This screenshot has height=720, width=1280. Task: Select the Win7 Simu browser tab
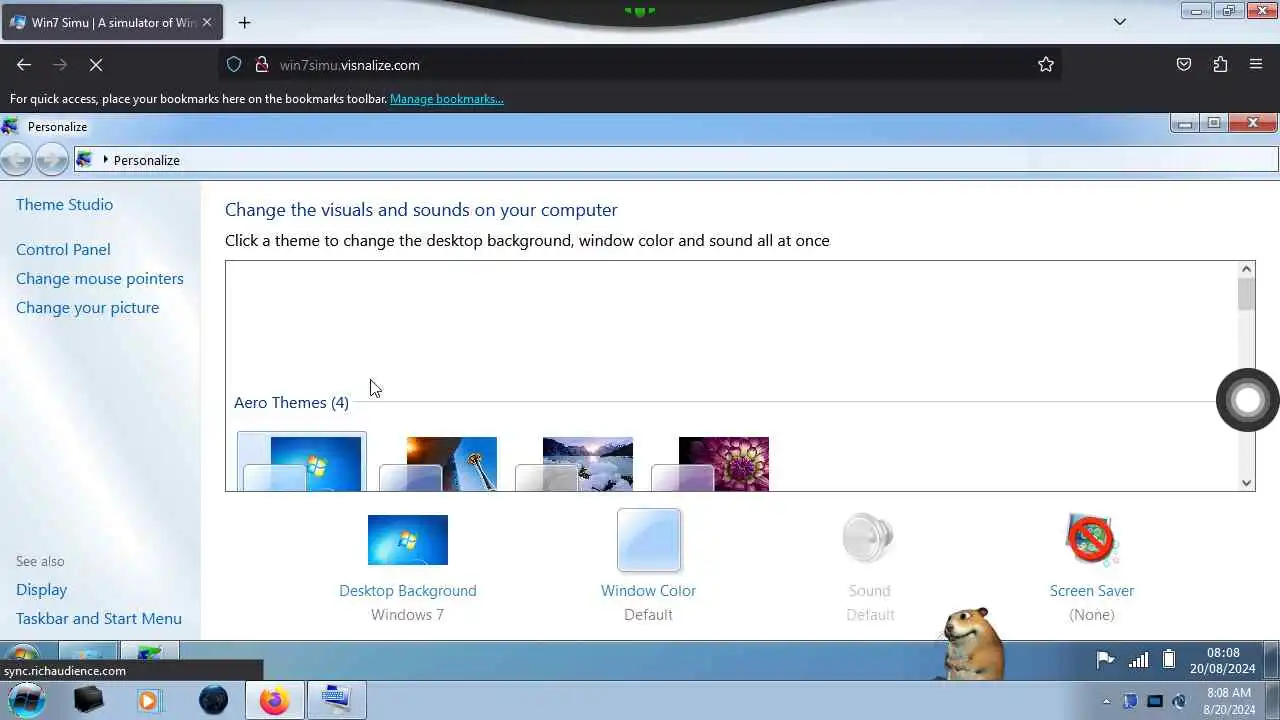(111, 22)
